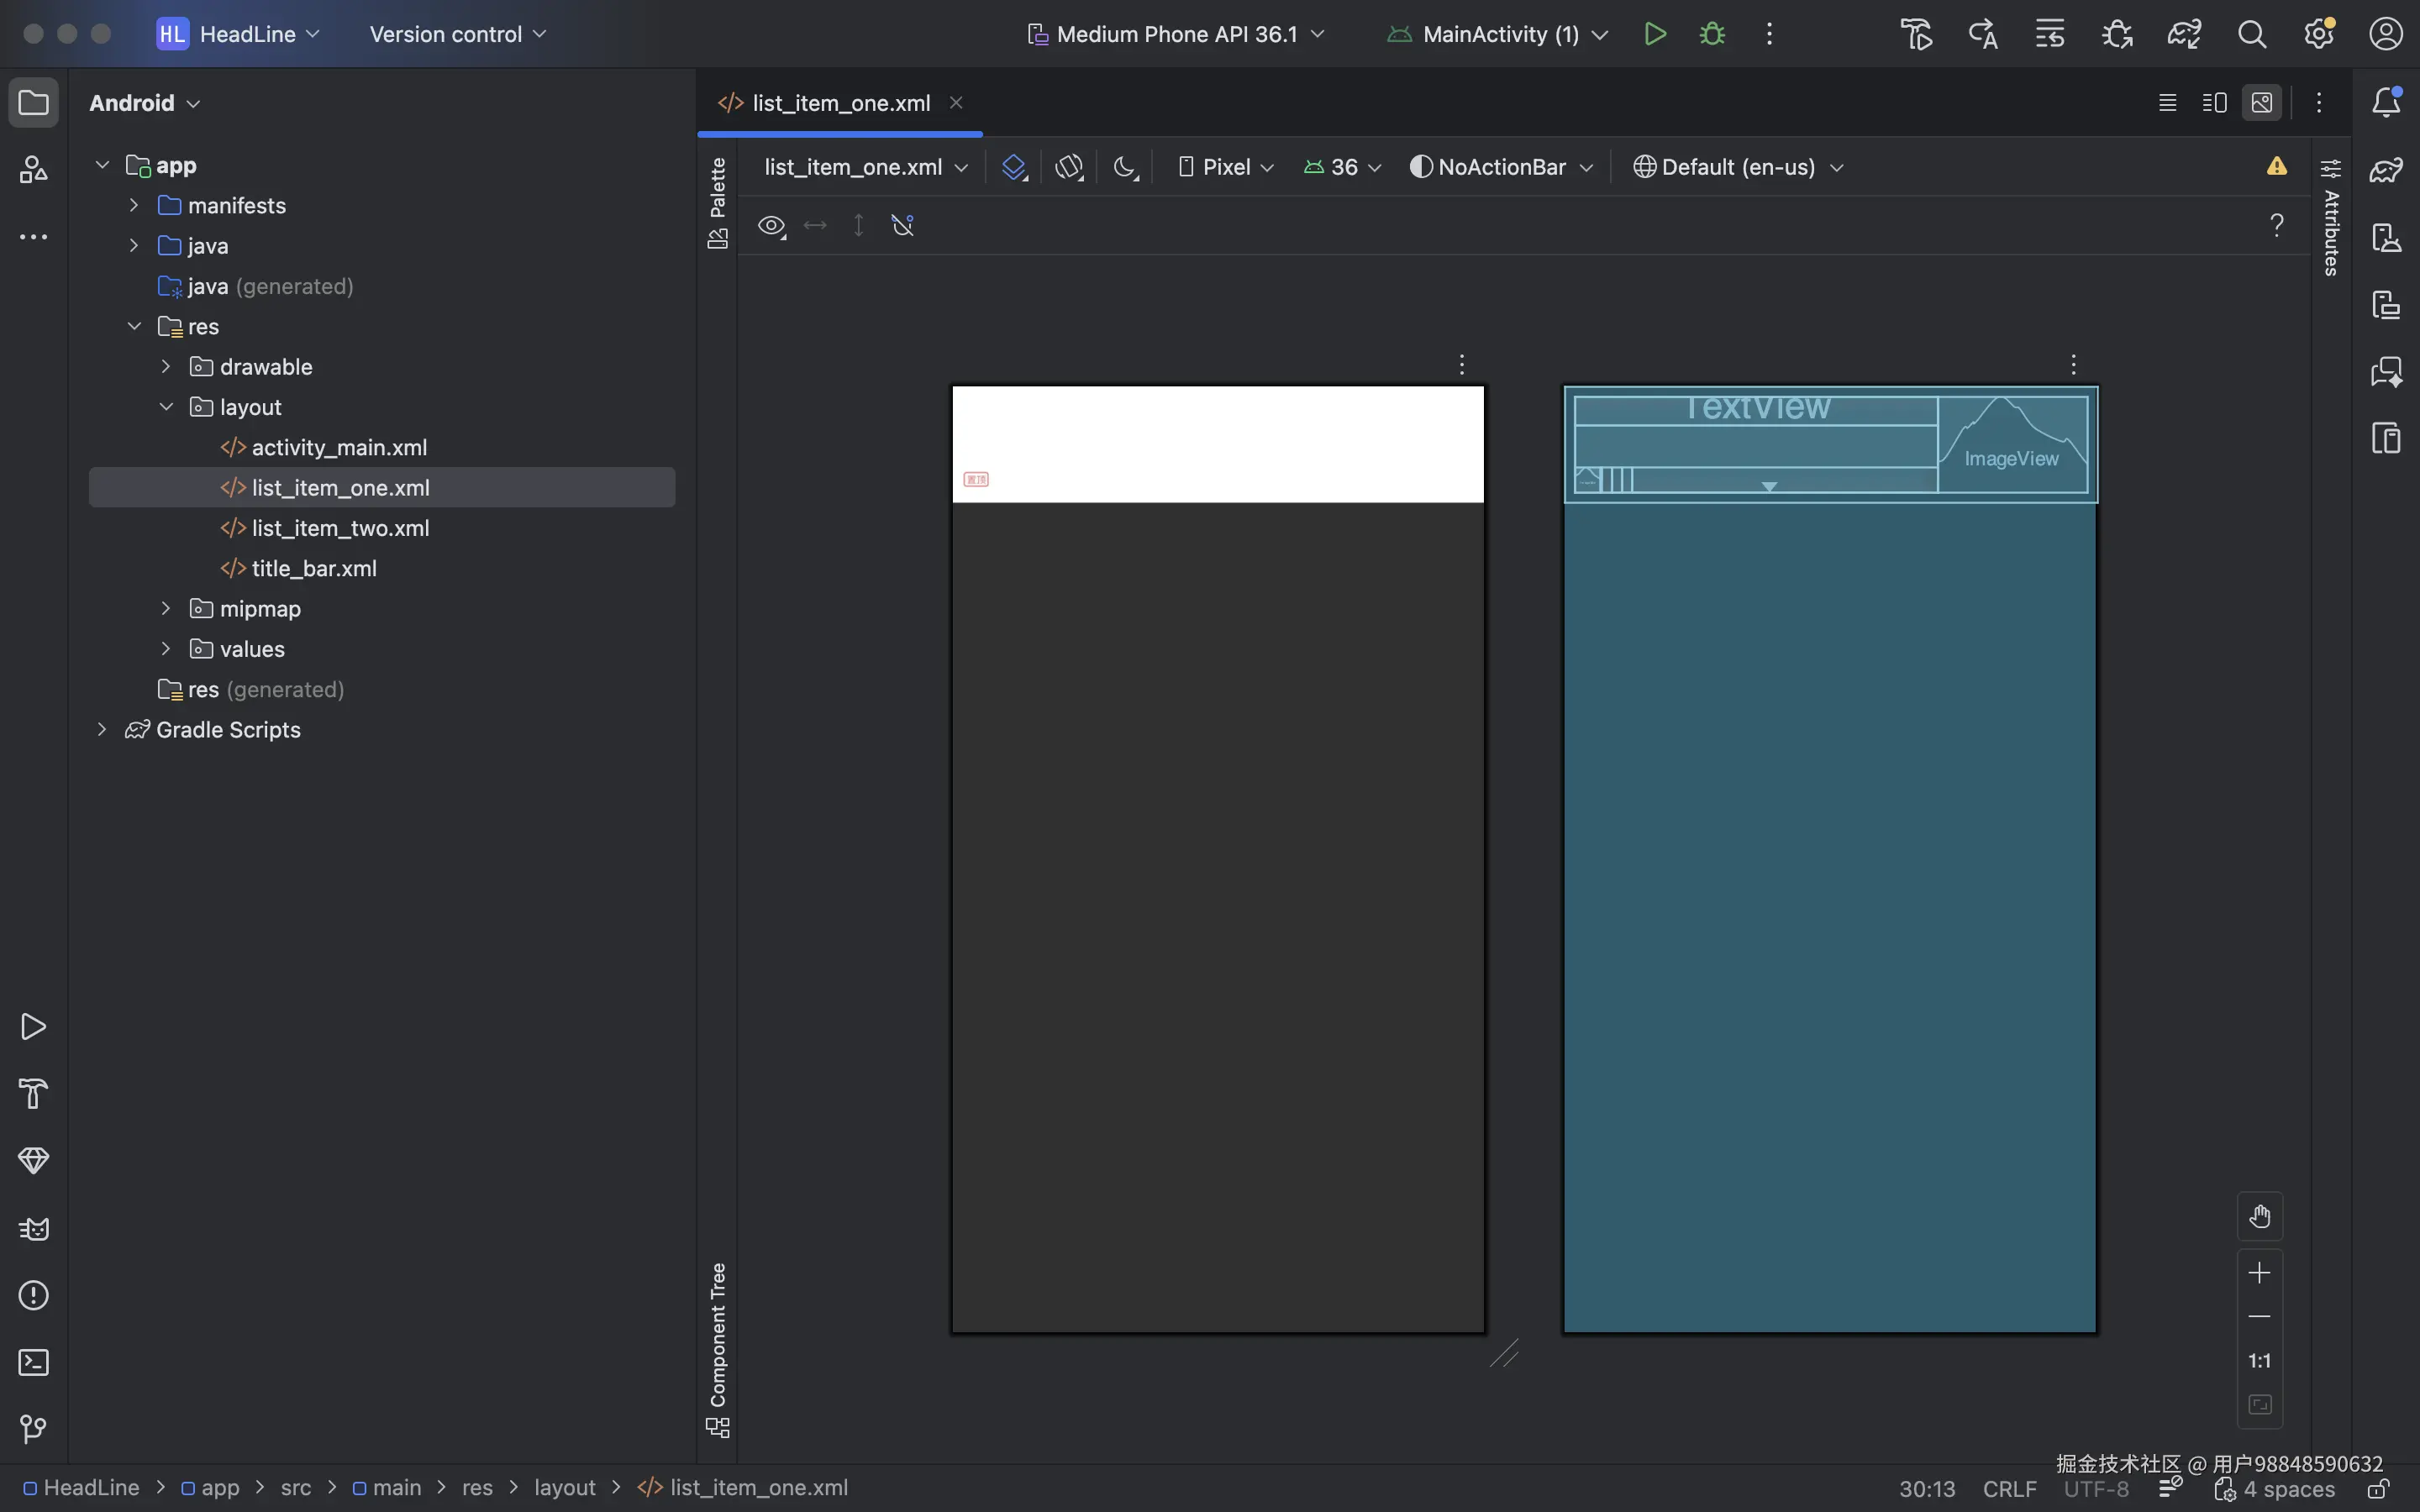Click the 1:1 zoom to 100% button

pos(2259,1361)
